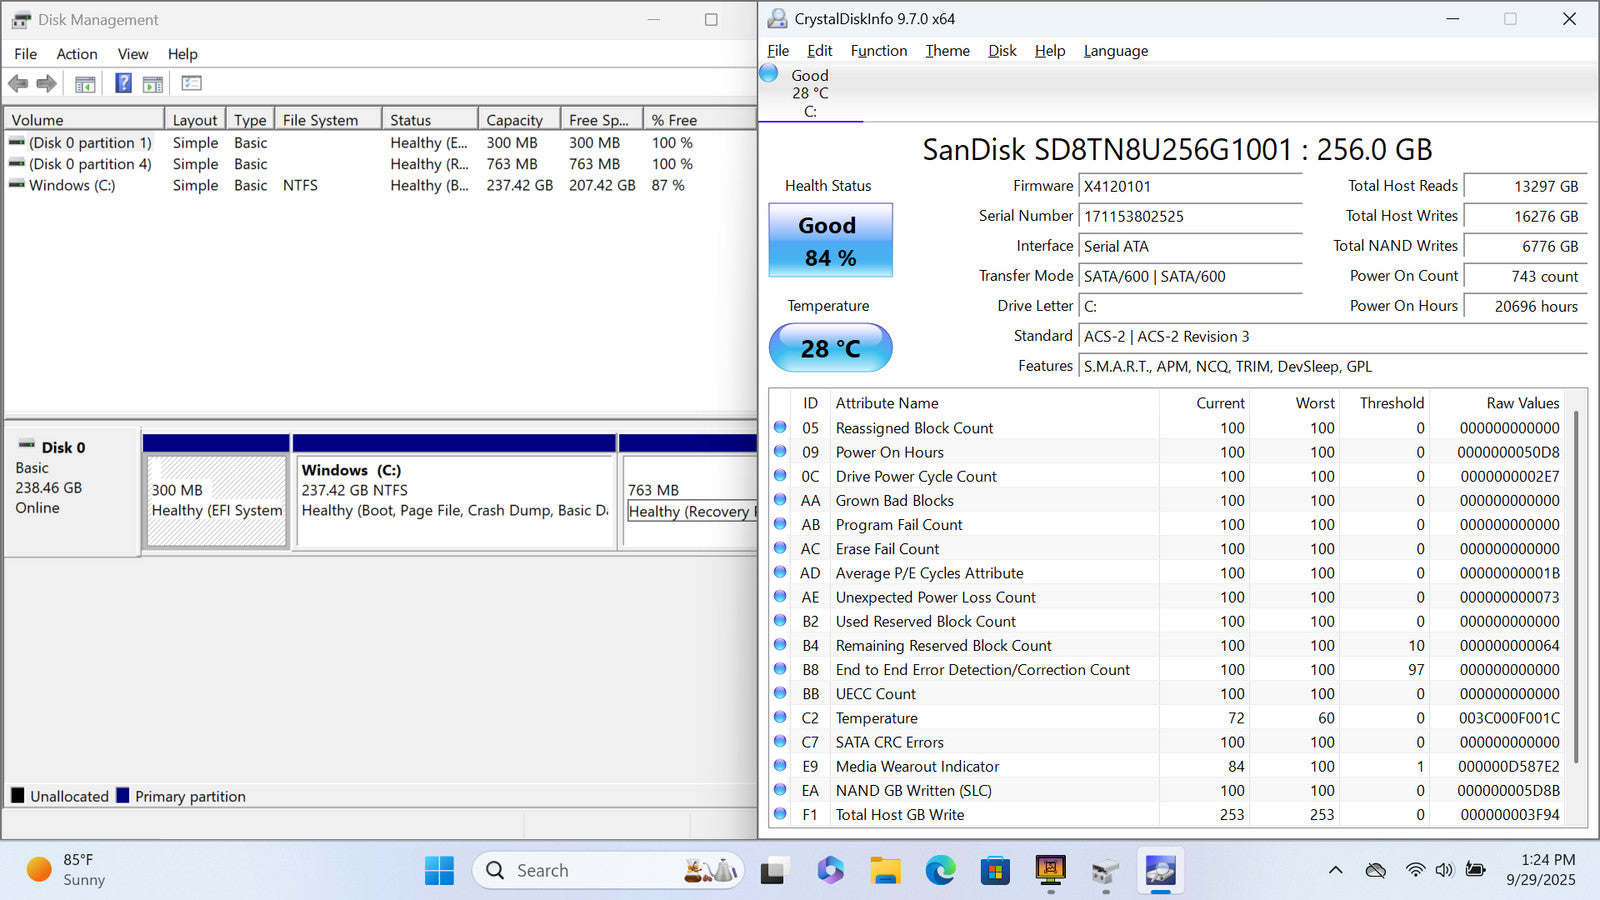Open the Function menu in CrystalDiskInfo

click(x=878, y=51)
